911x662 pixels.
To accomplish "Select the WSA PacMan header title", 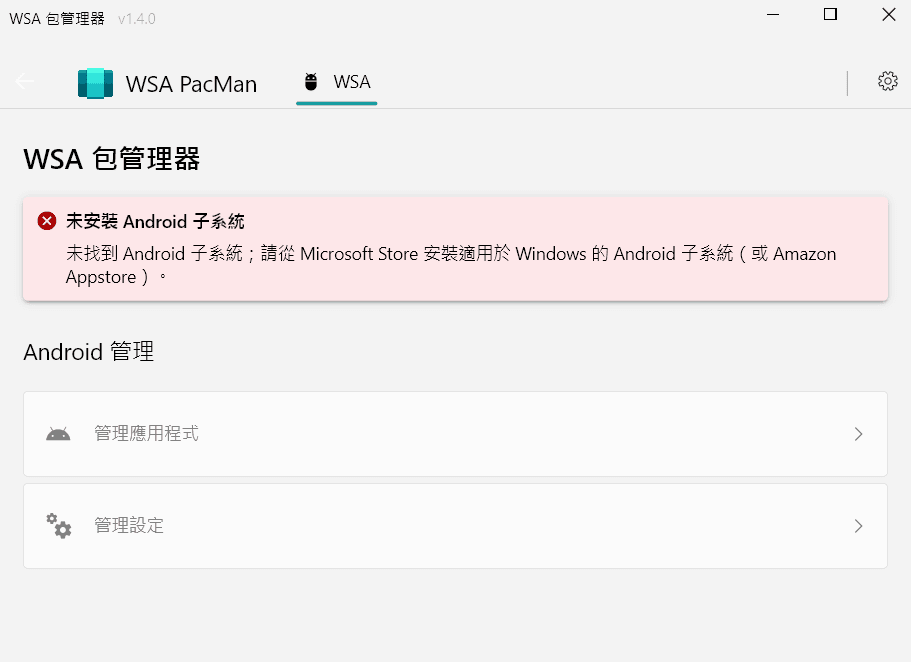I will (x=190, y=84).
